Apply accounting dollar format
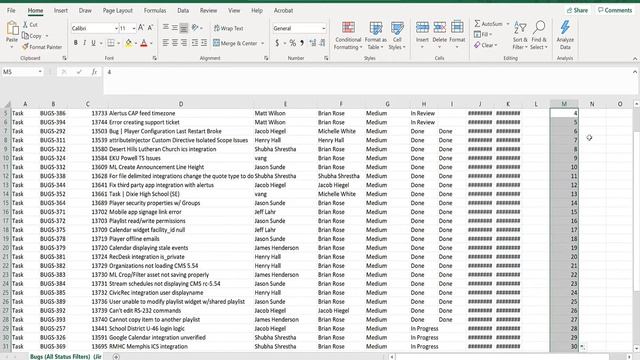Viewport: 640px width, 360px height. point(277,43)
